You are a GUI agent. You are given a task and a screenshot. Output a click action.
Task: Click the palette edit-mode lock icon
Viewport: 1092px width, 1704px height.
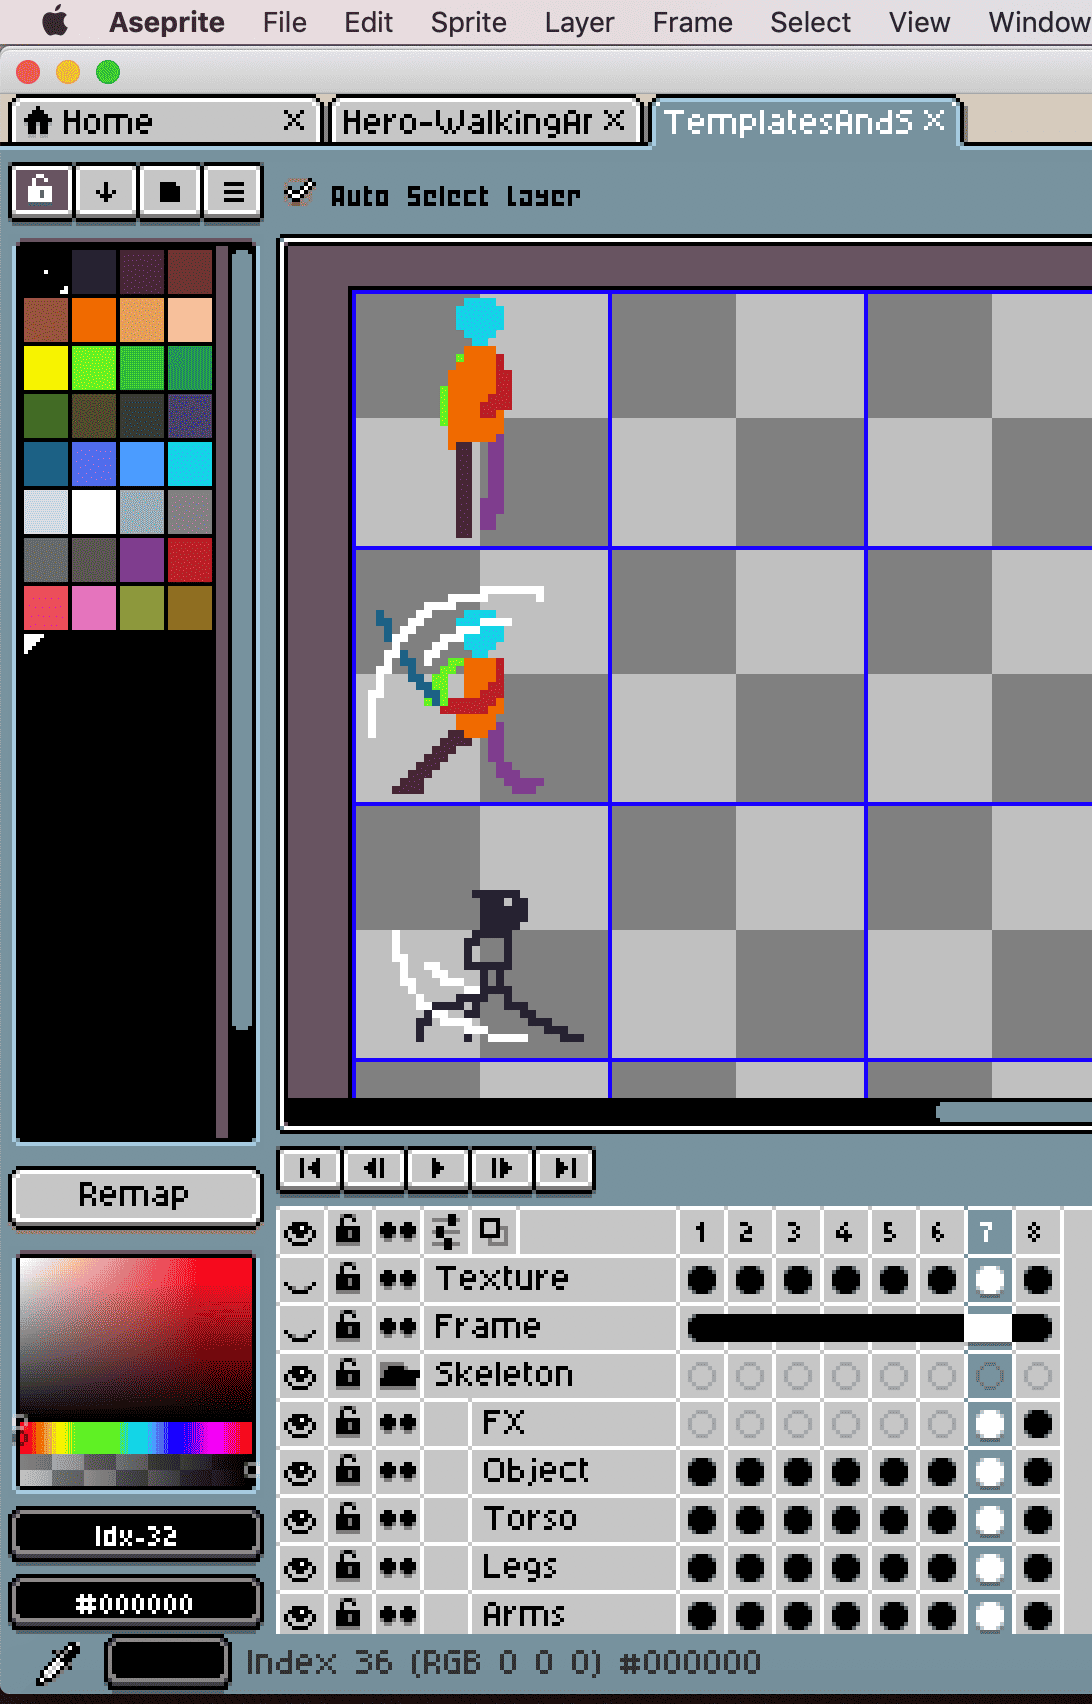pos(41,191)
